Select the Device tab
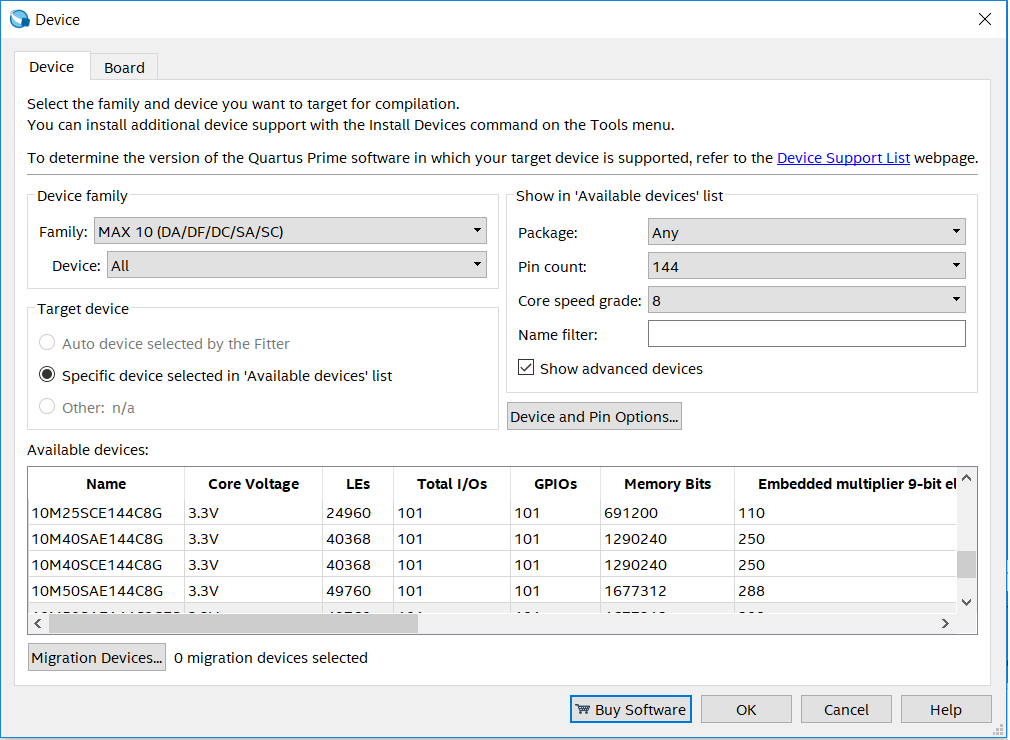 51,67
